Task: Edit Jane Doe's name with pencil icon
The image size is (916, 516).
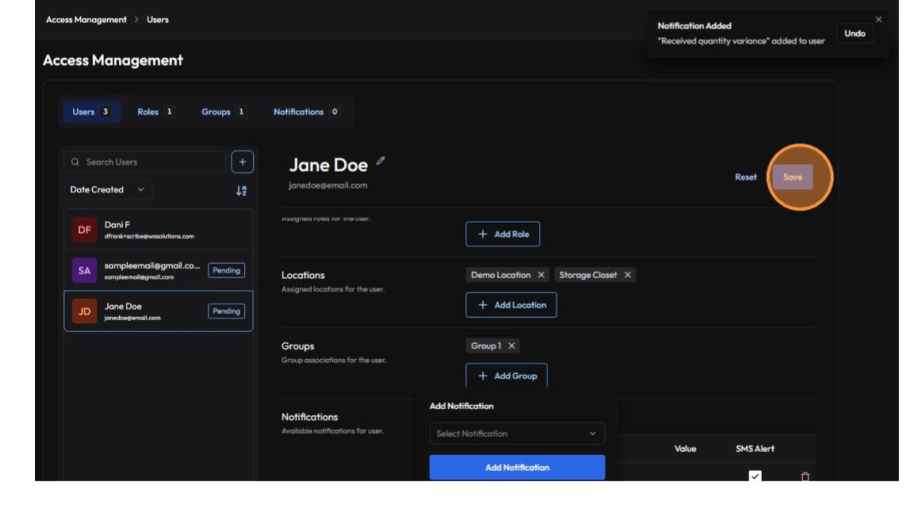Action: tap(381, 160)
